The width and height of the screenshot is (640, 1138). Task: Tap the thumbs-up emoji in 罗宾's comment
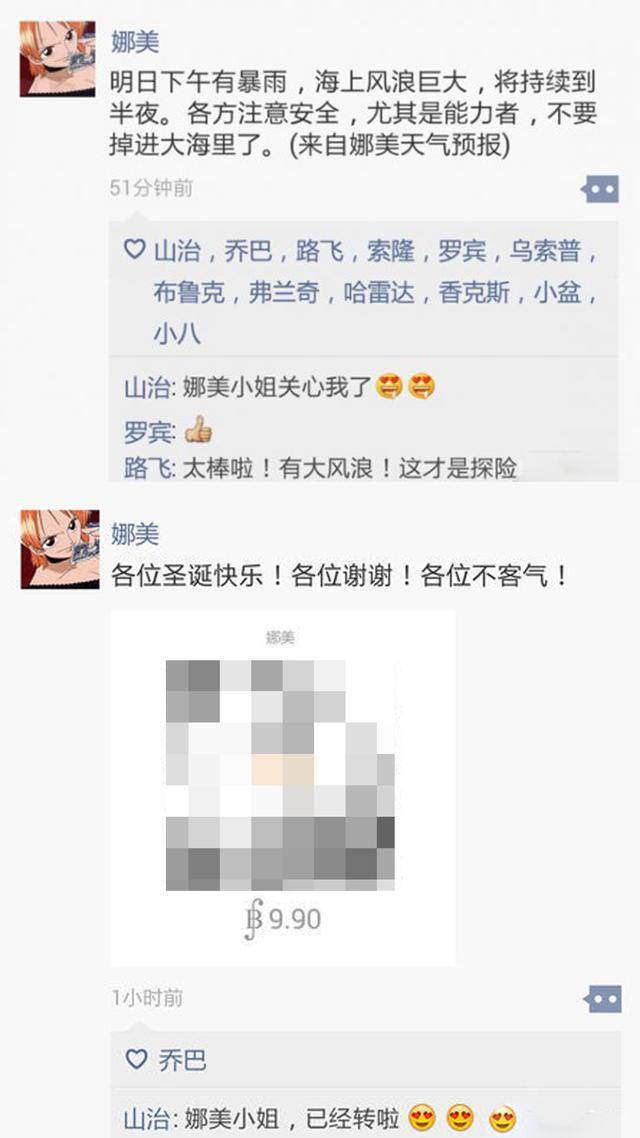pos(198,430)
